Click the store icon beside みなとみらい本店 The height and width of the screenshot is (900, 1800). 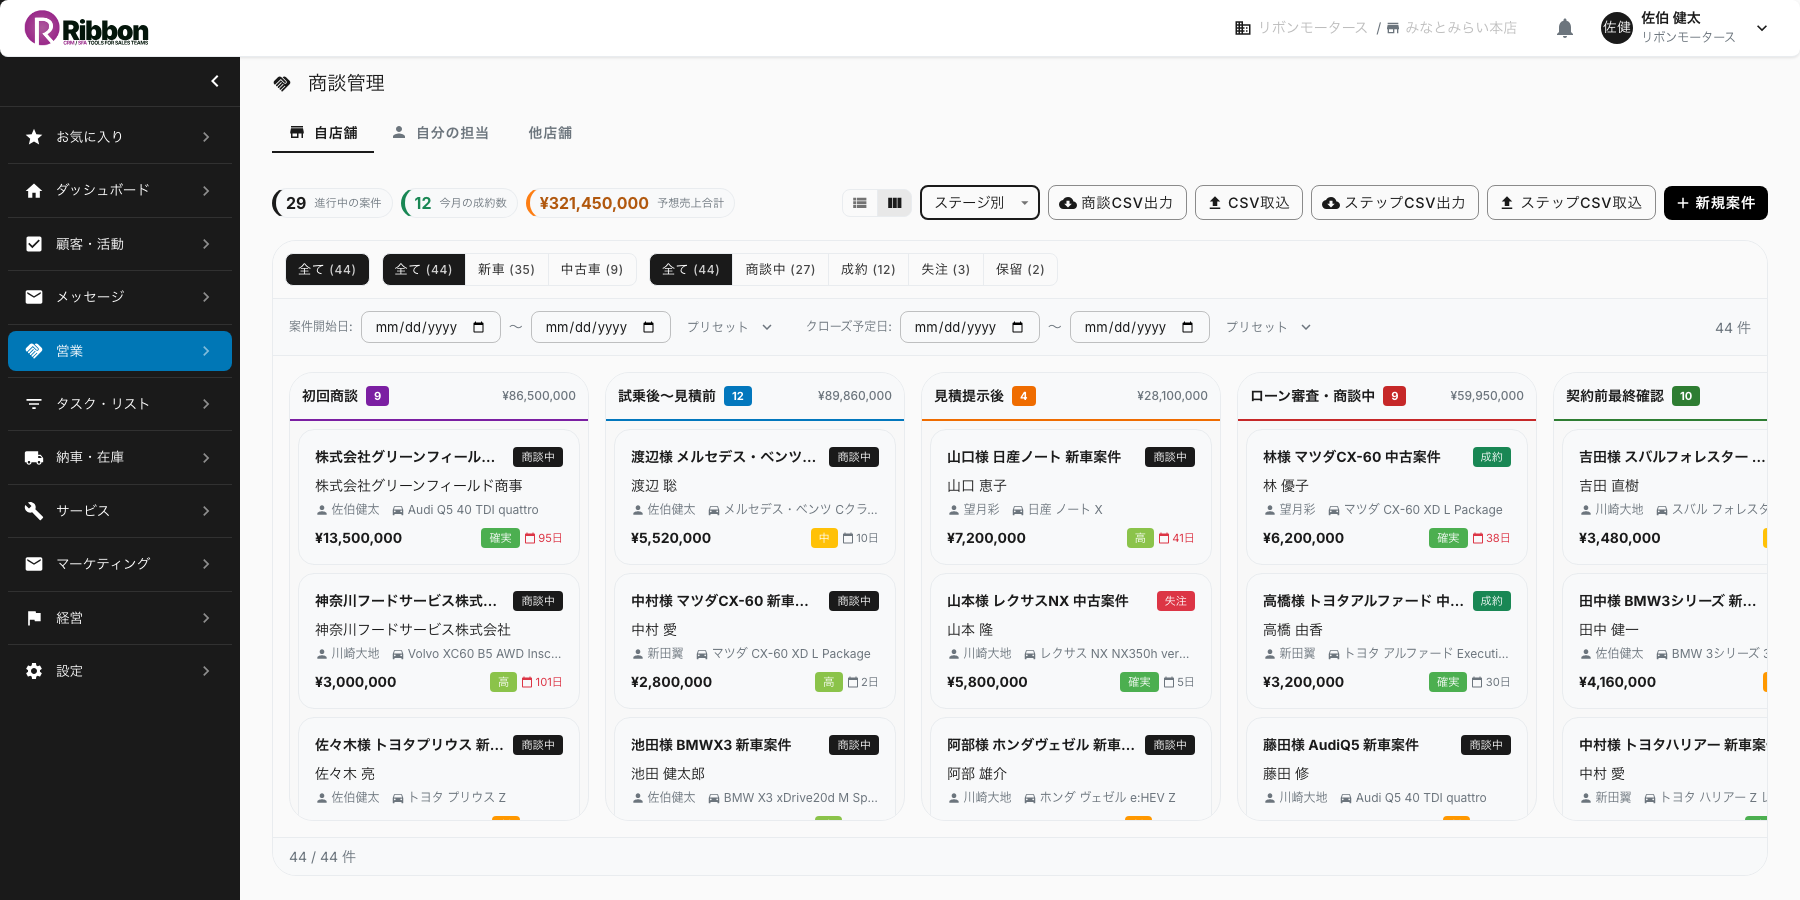click(1393, 28)
